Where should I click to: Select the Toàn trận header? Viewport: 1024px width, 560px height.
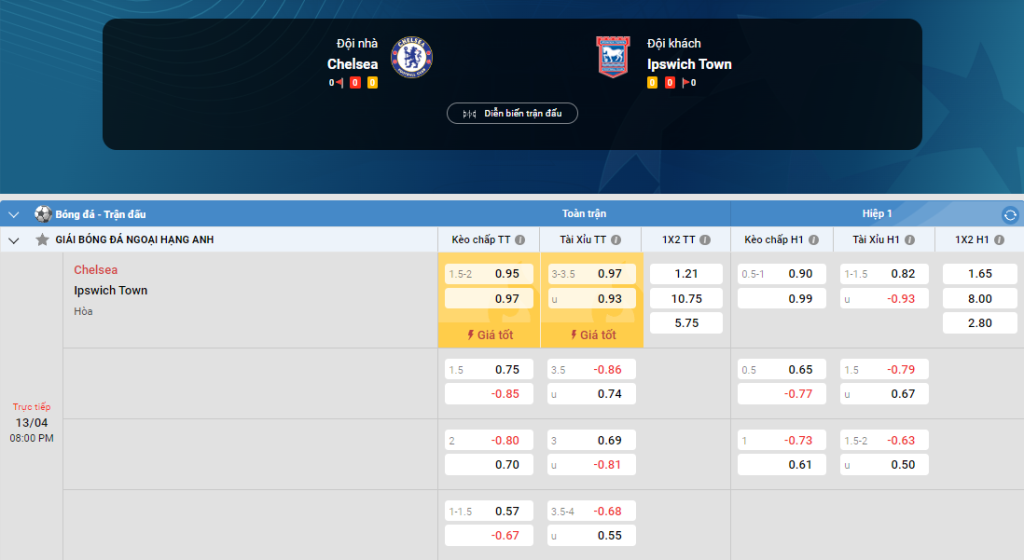(x=584, y=213)
